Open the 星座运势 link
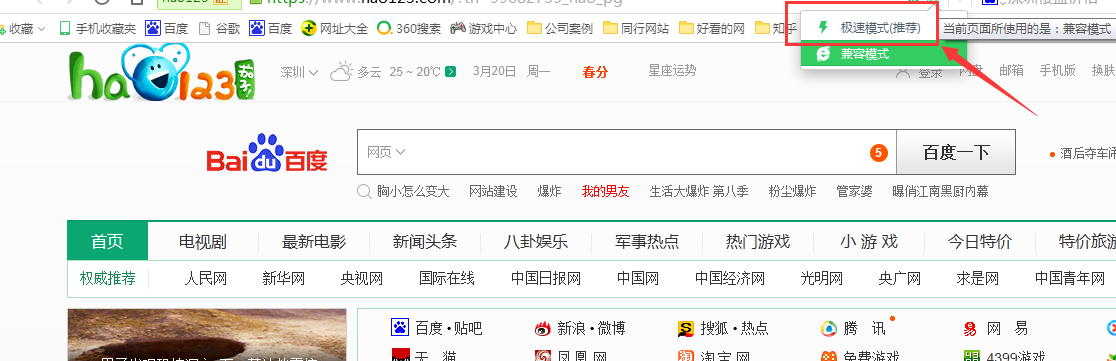Viewport: 1116px width, 361px height. (x=672, y=70)
